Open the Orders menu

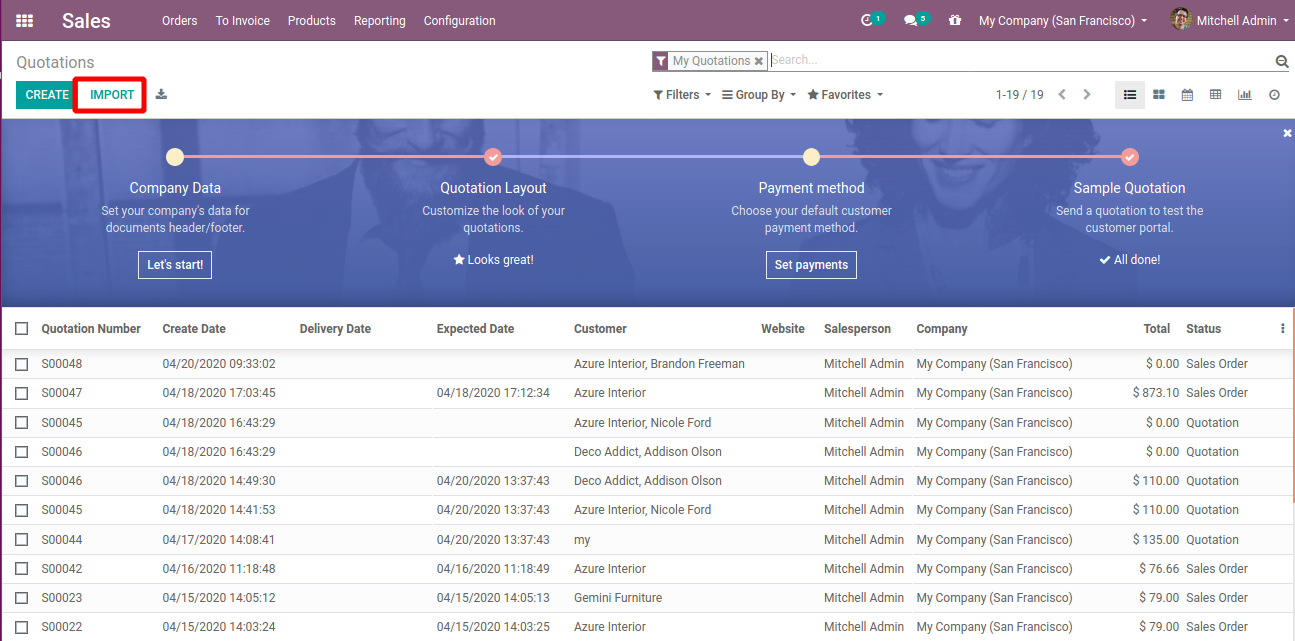pos(179,20)
